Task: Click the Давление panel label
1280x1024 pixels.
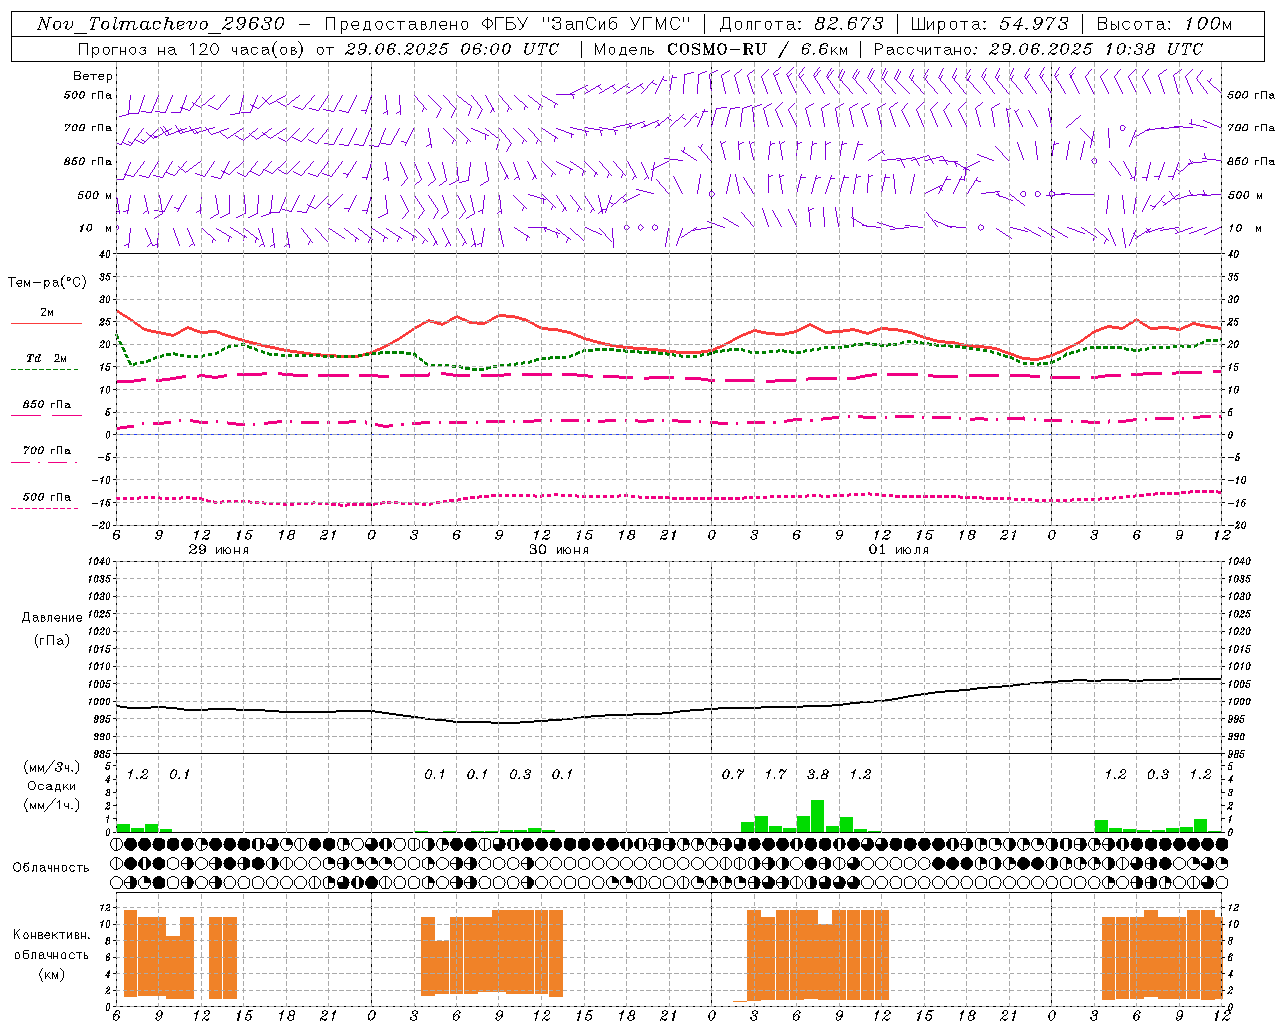Action: pyautogui.click(x=52, y=618)
